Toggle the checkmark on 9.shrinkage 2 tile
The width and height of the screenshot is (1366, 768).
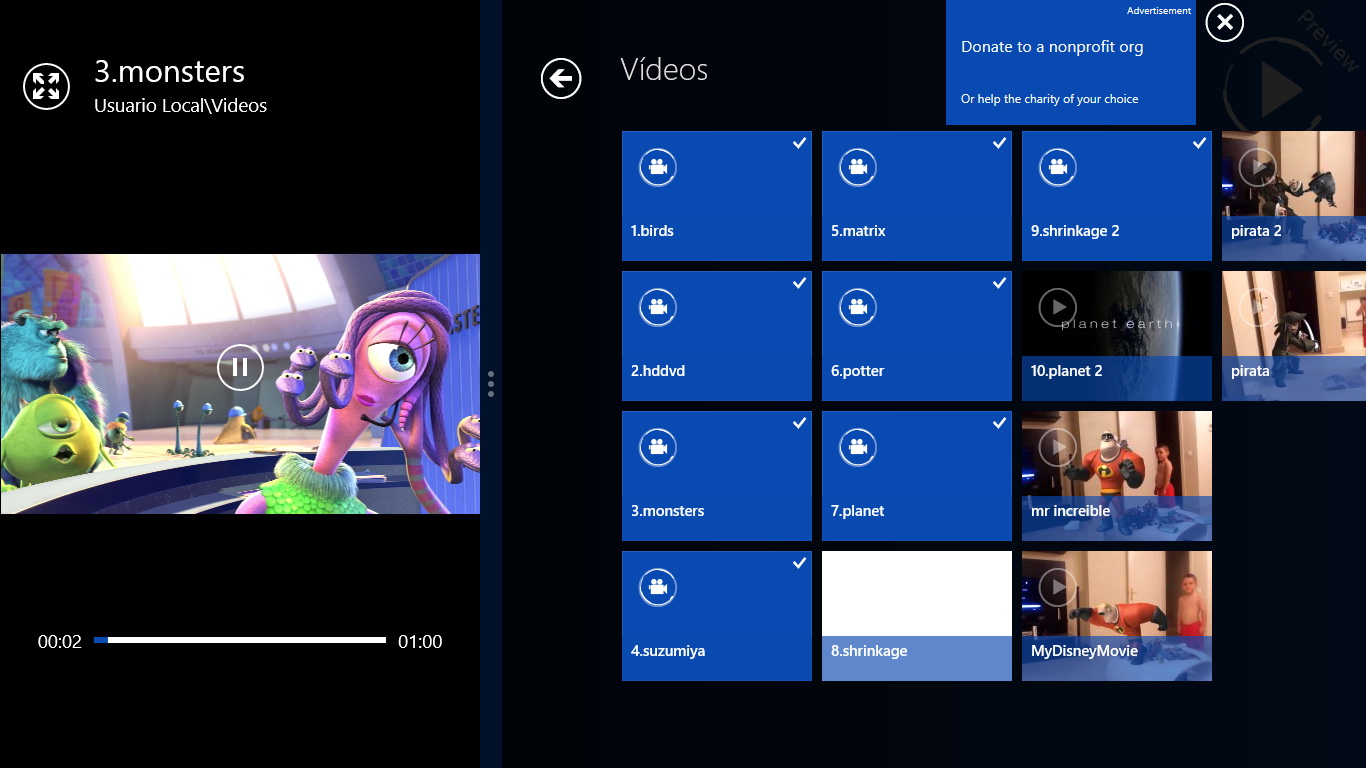pos(1199,144)
